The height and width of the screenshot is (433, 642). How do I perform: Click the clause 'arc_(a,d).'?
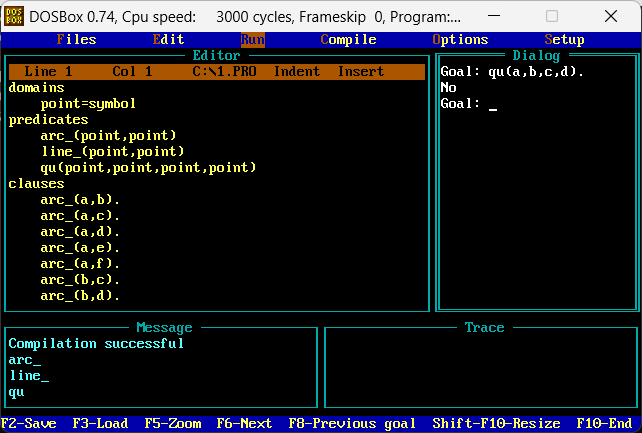coord(80,232)
